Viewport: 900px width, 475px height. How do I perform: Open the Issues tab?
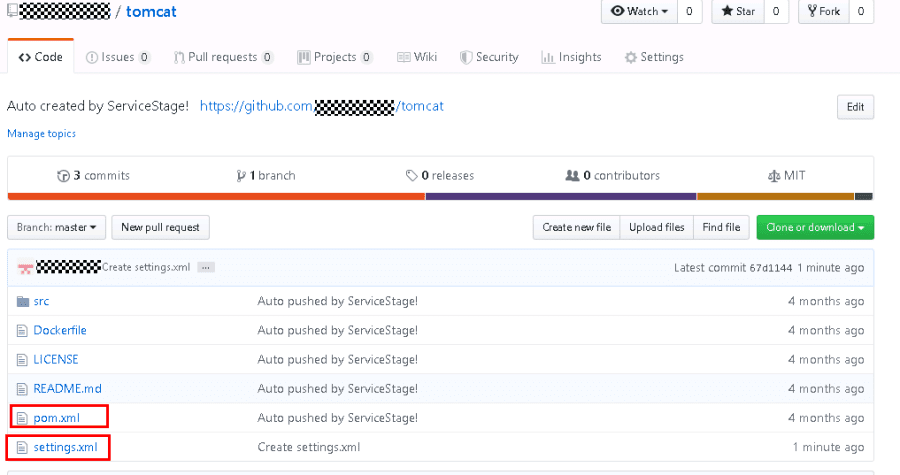(118, 57)
